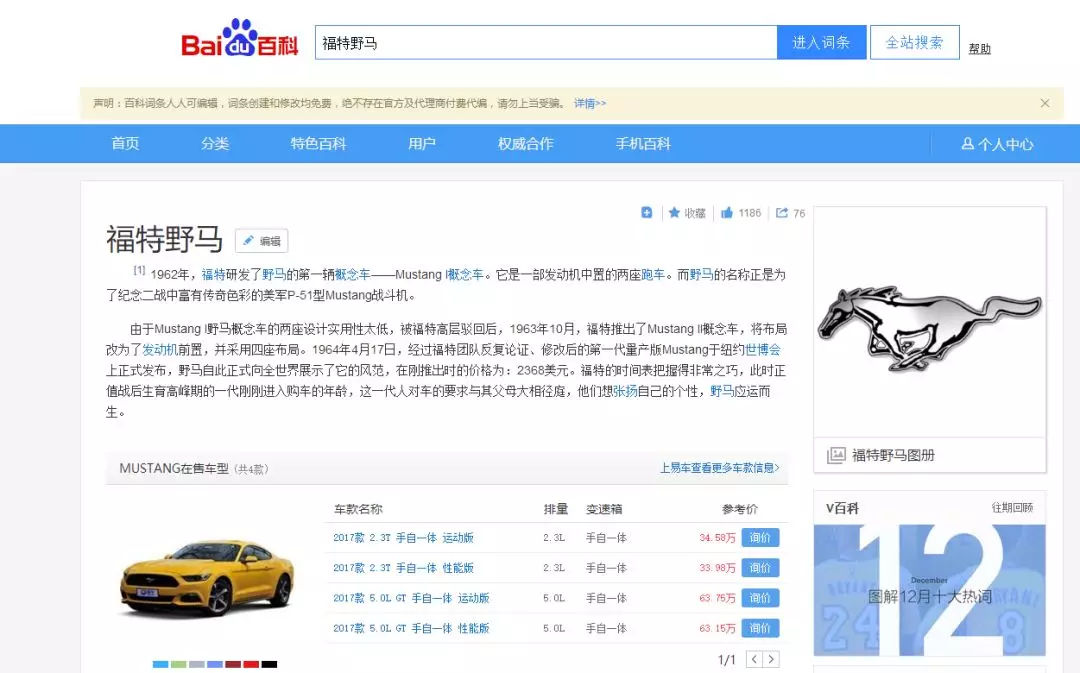
Task: Click the MUSTANG在售车型 section heading
Action: tap(174, 468)
